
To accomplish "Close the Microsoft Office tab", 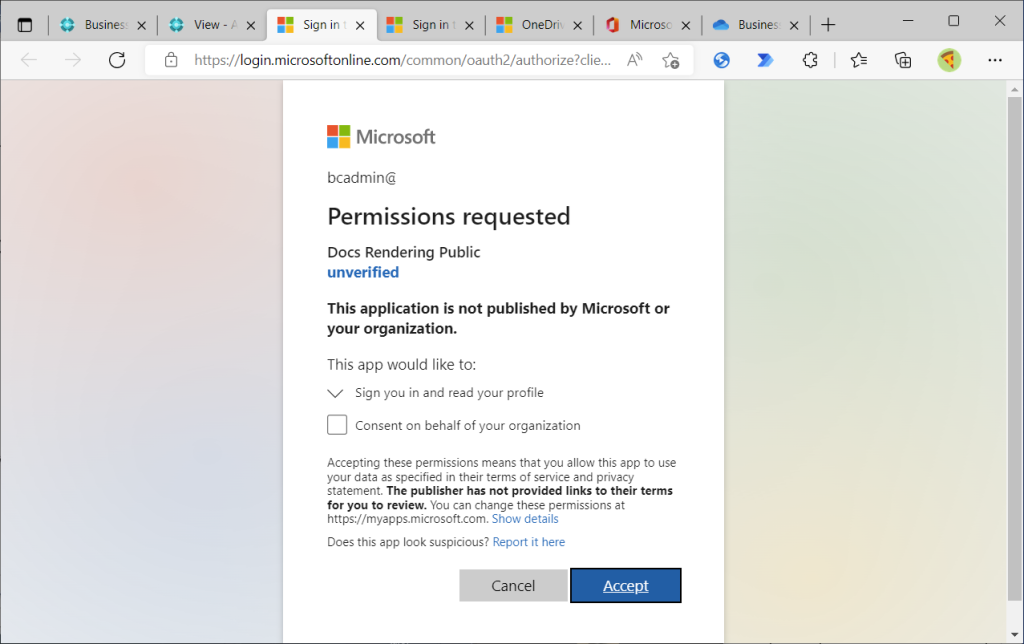I will [x=686, y=26].
